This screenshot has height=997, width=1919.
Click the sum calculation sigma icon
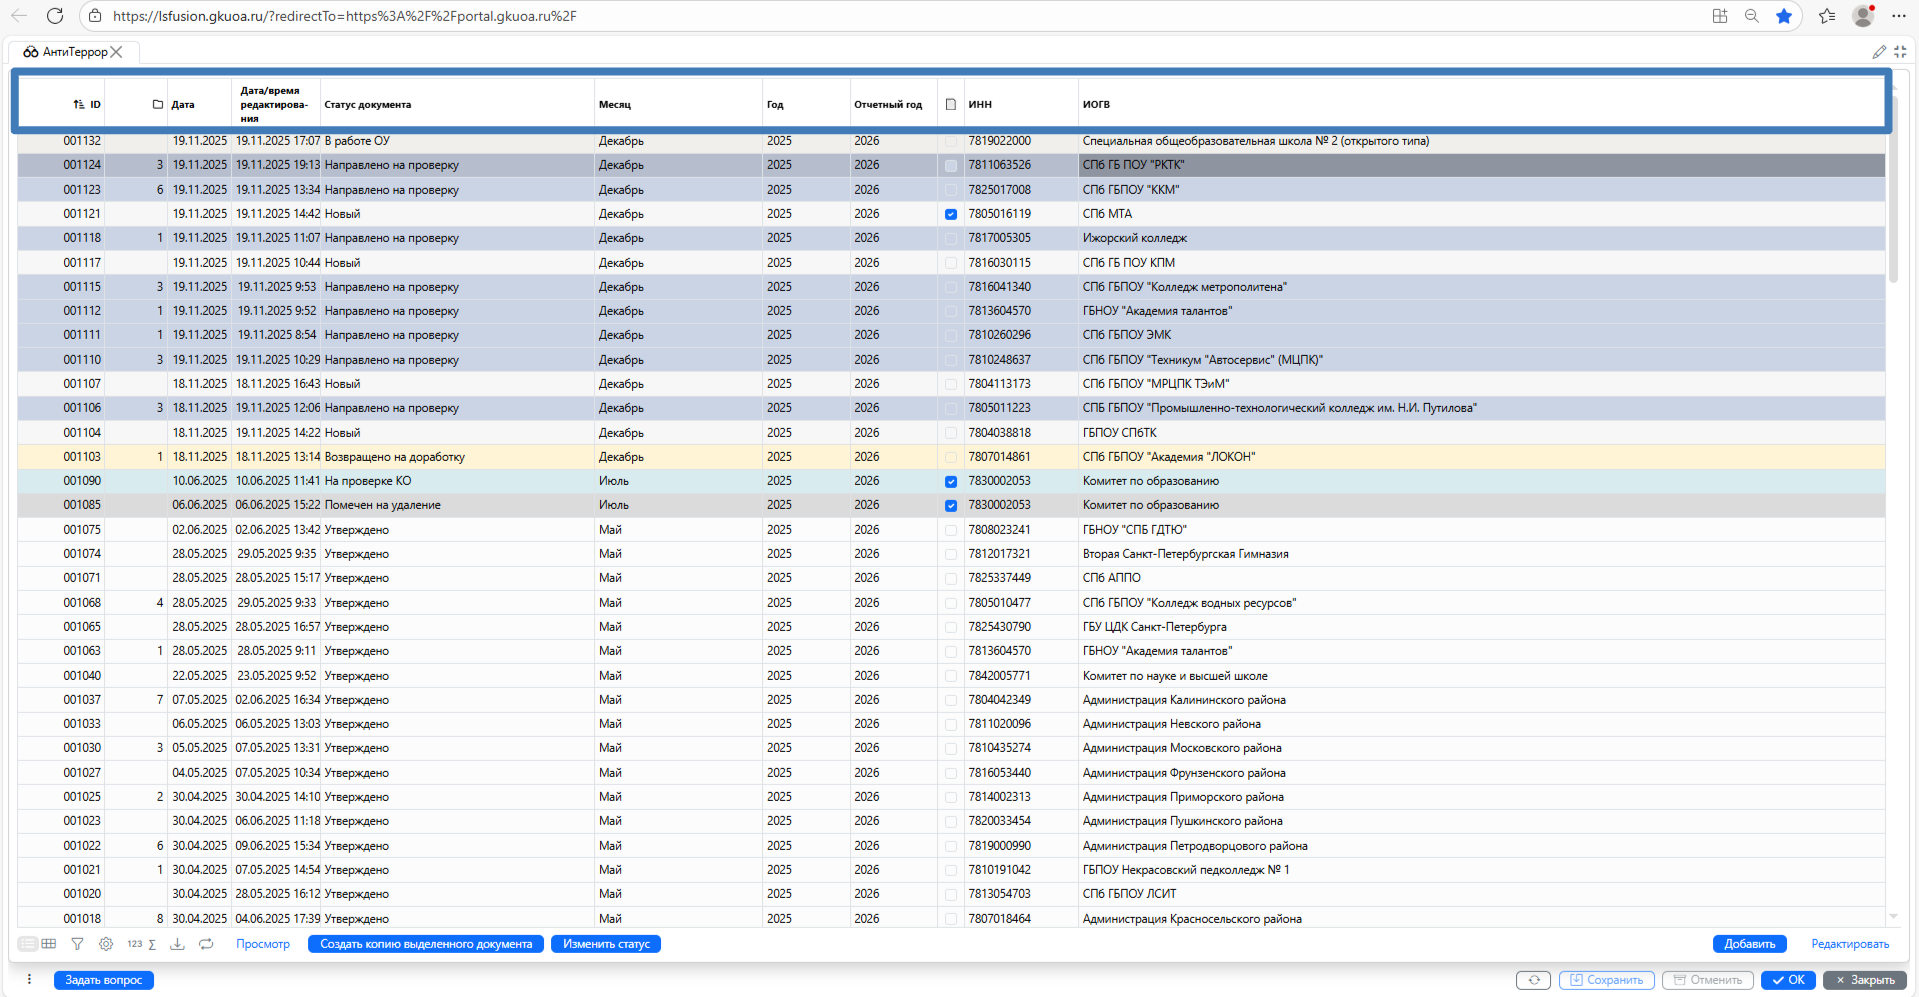tap(152, 944)
